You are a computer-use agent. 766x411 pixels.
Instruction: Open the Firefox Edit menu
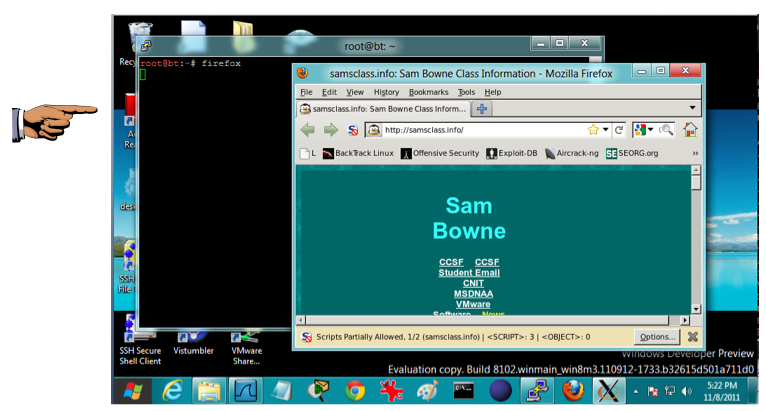(329, 92)
